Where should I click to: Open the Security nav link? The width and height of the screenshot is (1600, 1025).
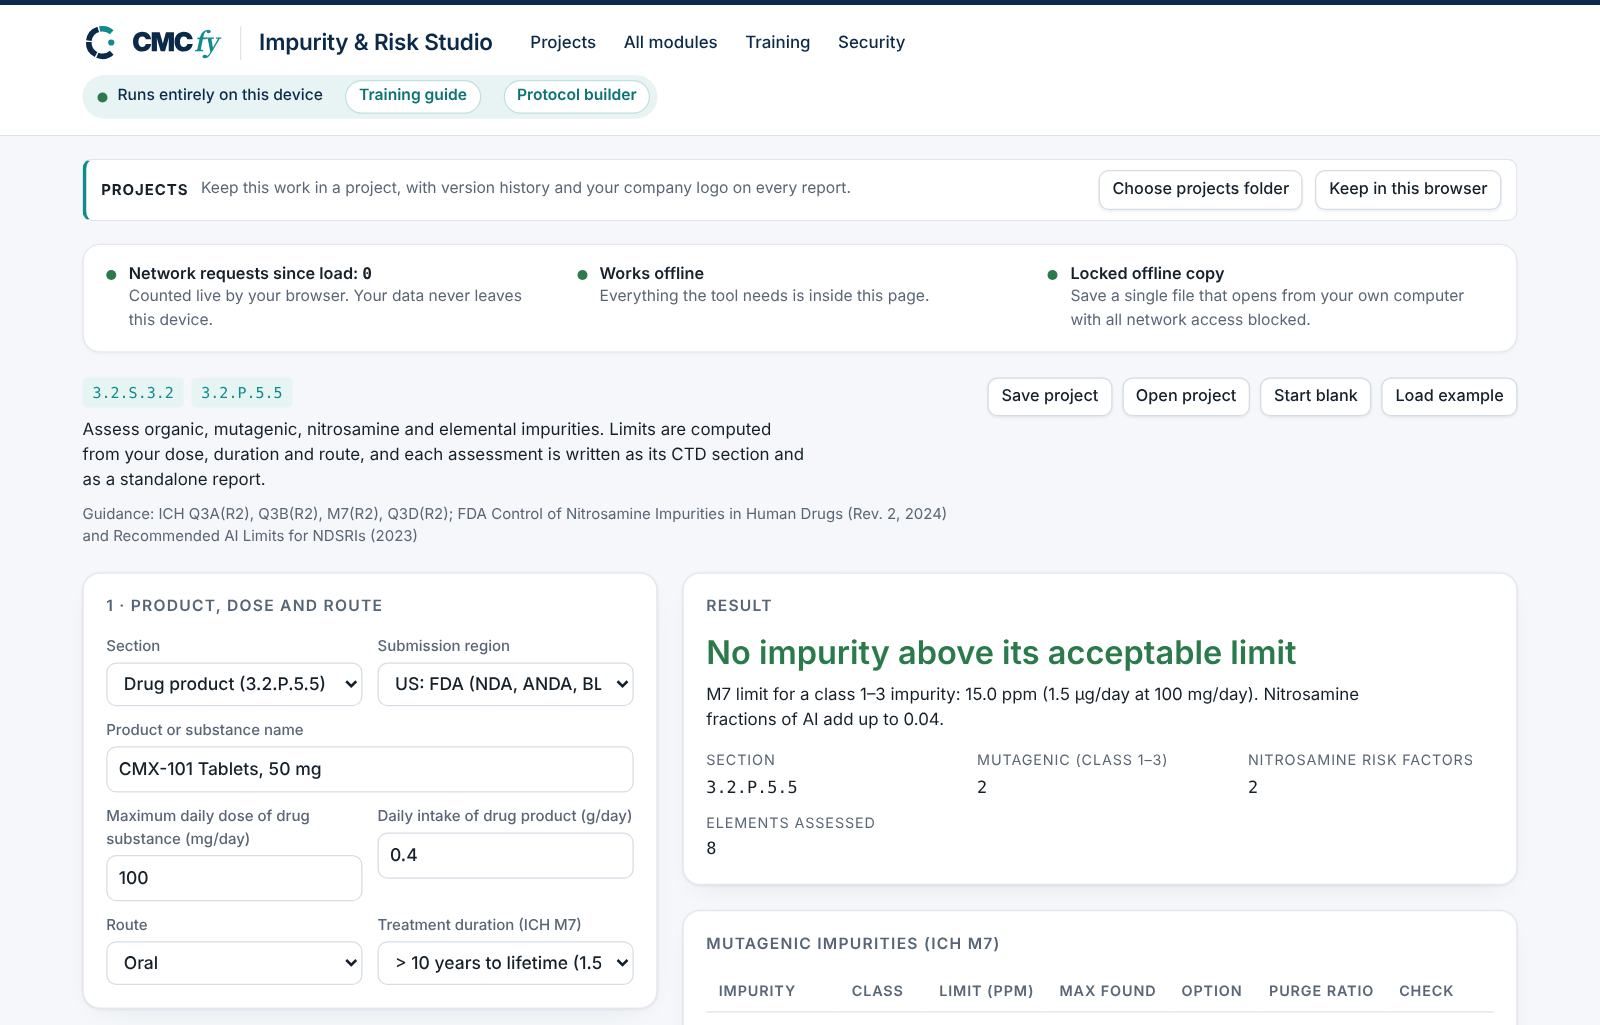[871, 42]
